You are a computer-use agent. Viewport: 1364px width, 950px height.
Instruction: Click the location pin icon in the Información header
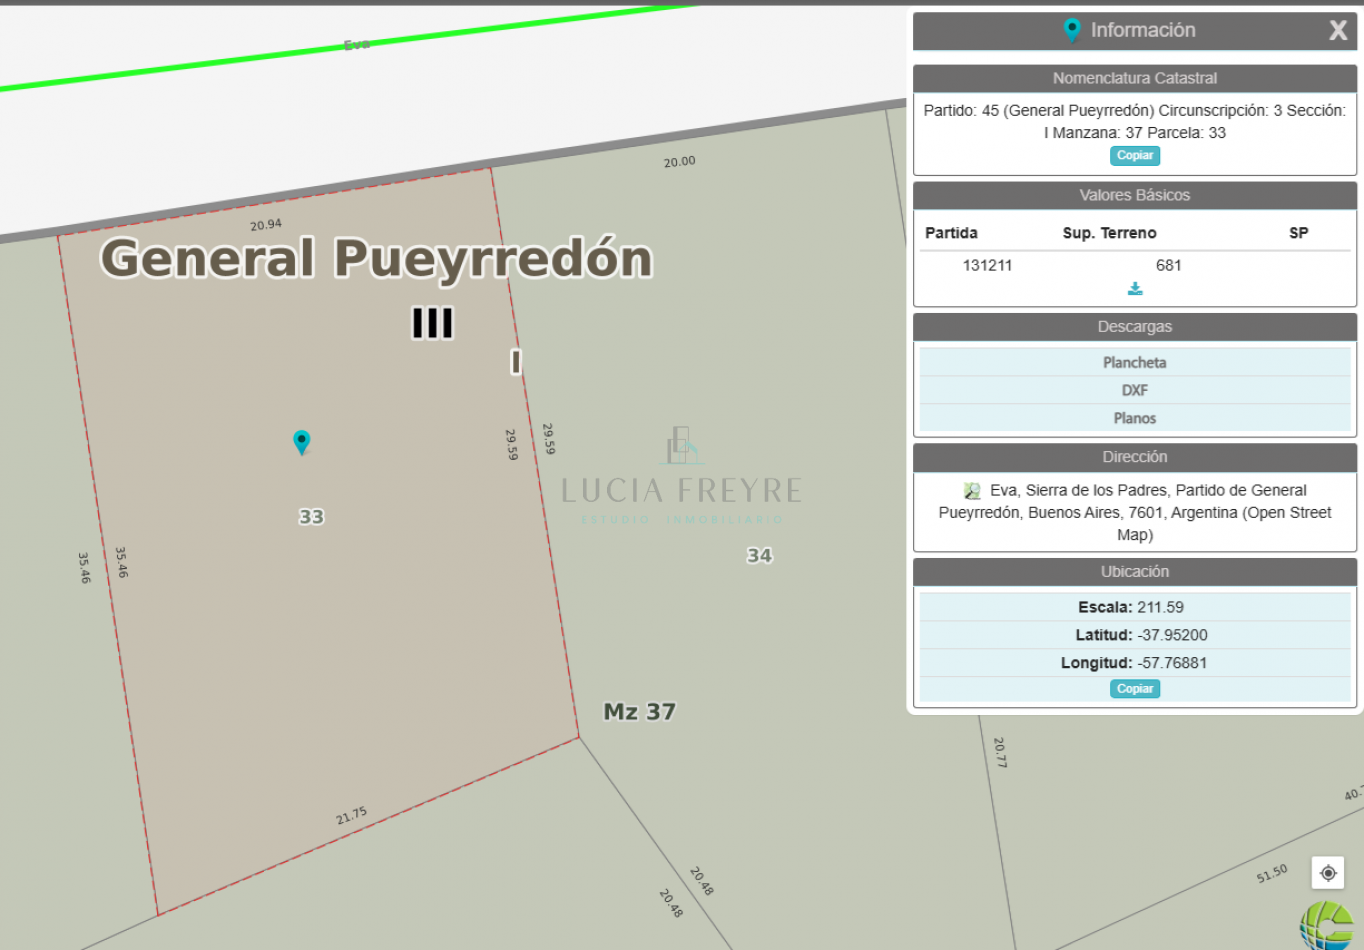coord(1071,30)
